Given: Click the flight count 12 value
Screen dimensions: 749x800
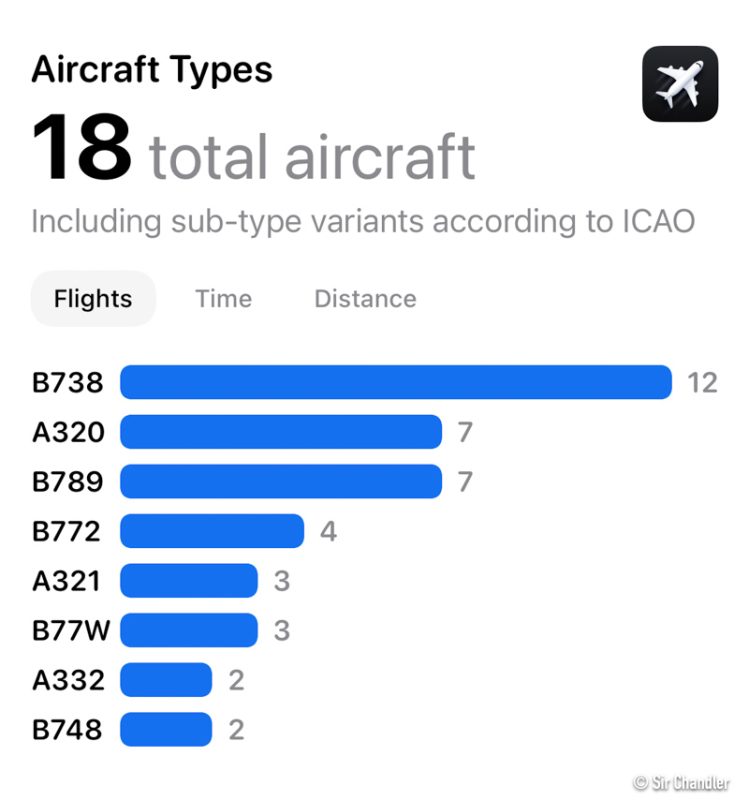Looking at the screenshot, I should pos(702,382).
